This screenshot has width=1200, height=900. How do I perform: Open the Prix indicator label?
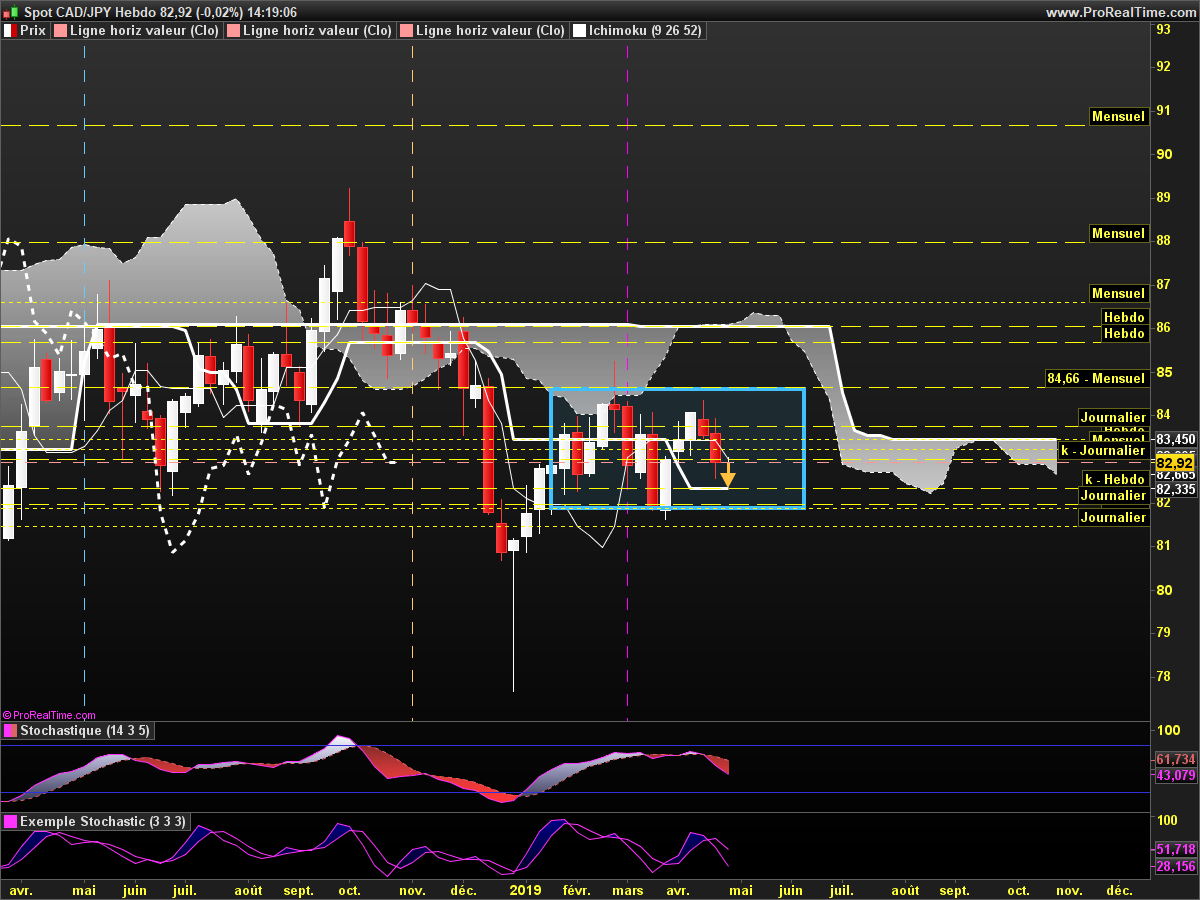point(33,31)
